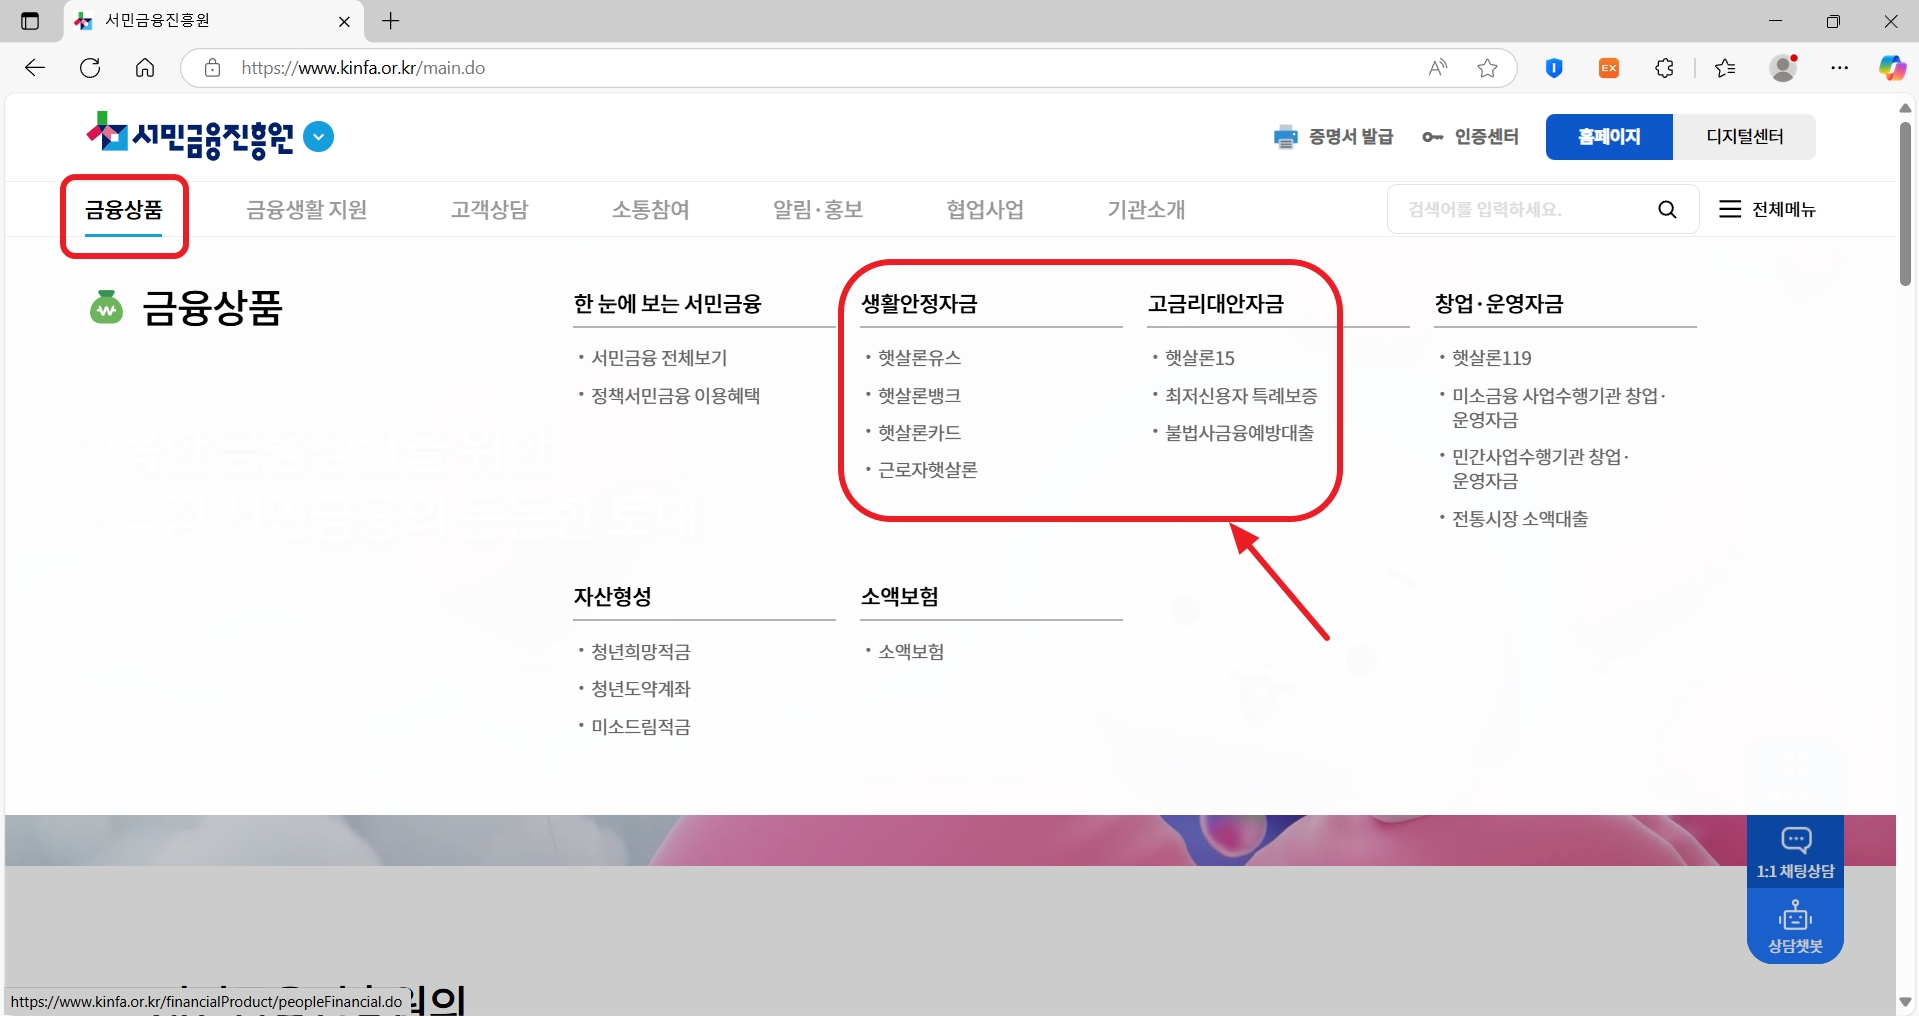Open 협업사업 menu
The height and width of the screenshot is (1016, 1919).
click(985, 210)
